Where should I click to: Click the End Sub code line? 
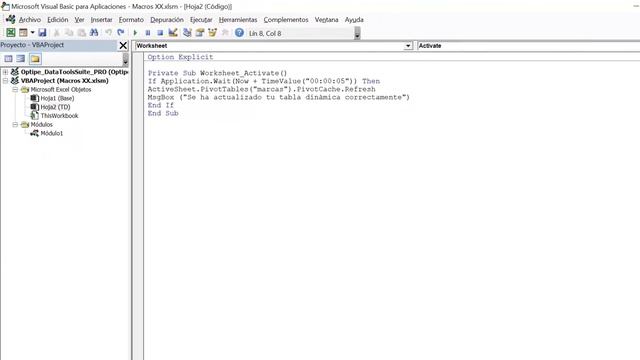click(x=163, y=113)
